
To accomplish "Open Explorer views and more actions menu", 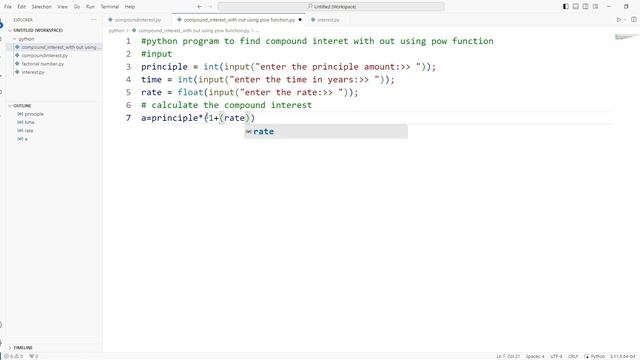I will point(93,20).
